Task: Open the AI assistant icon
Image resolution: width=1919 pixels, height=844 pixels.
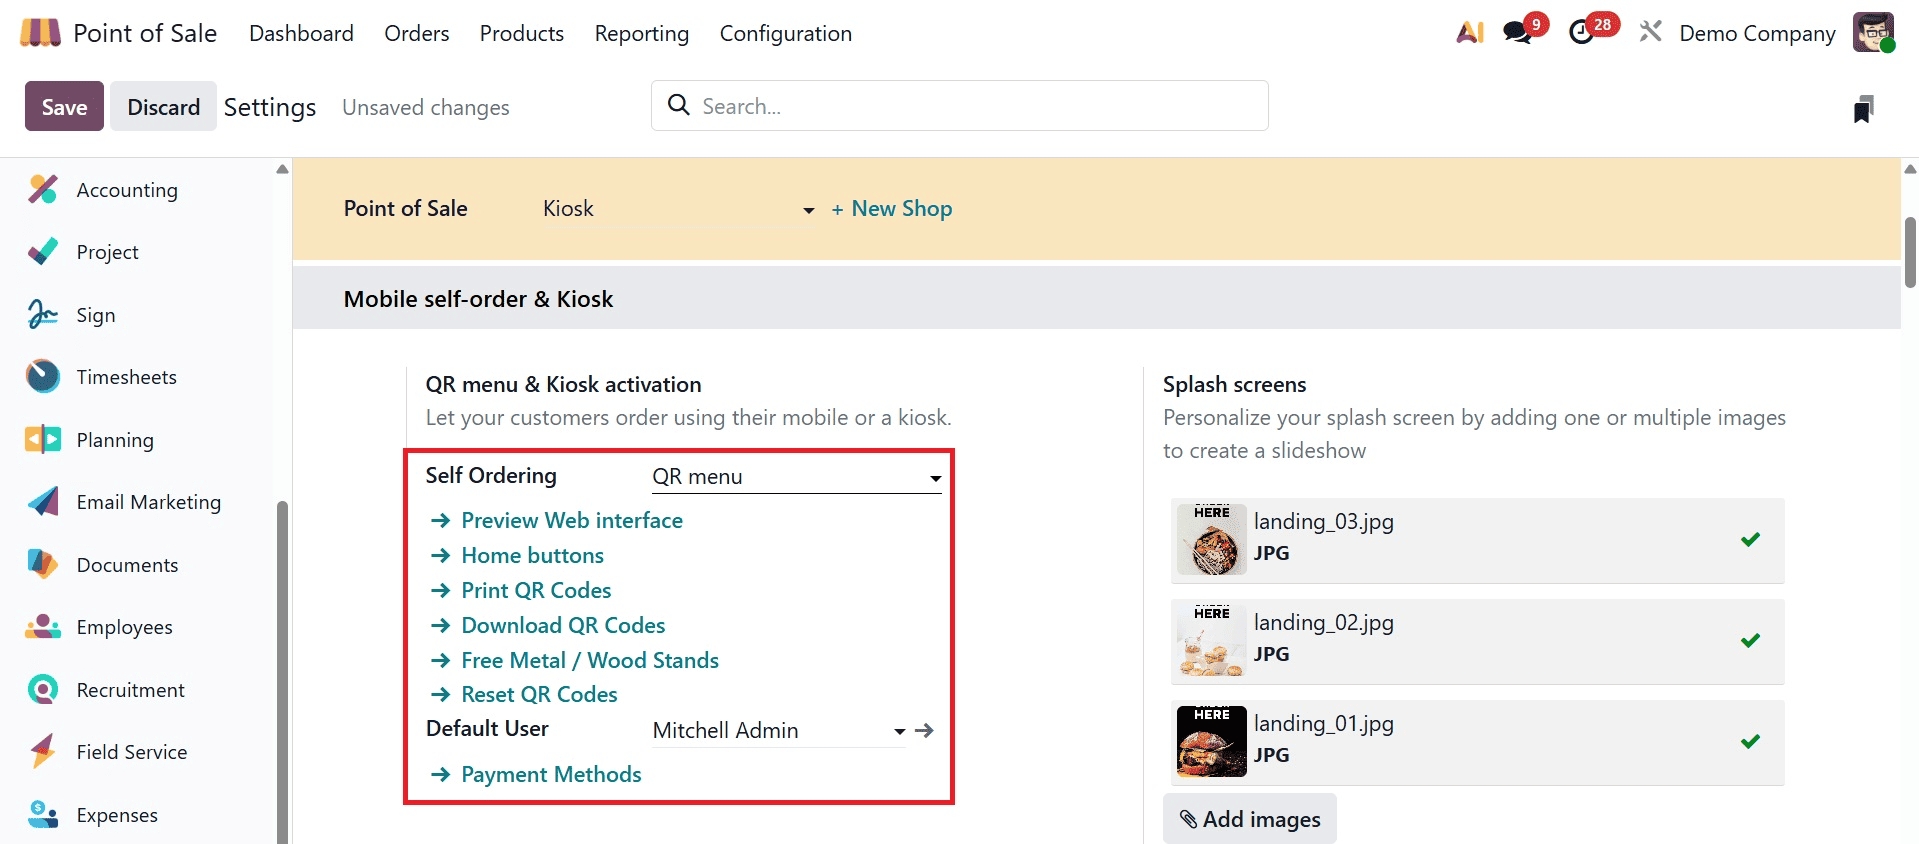Action: coord(1470,32)
